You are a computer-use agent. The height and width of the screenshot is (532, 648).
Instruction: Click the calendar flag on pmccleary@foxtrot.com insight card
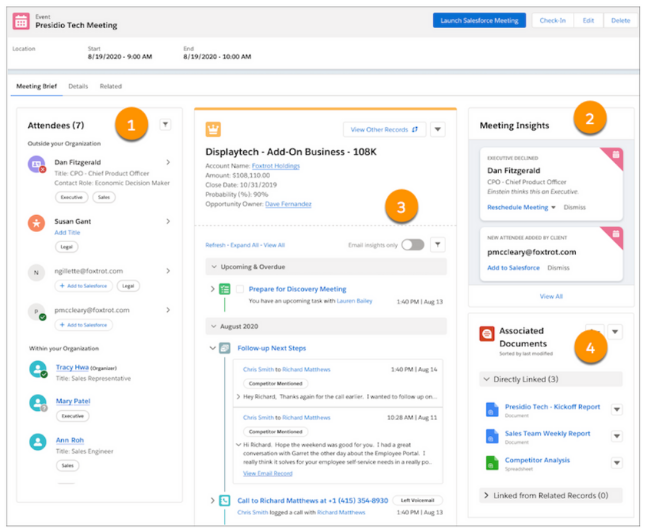pos(615,234)
